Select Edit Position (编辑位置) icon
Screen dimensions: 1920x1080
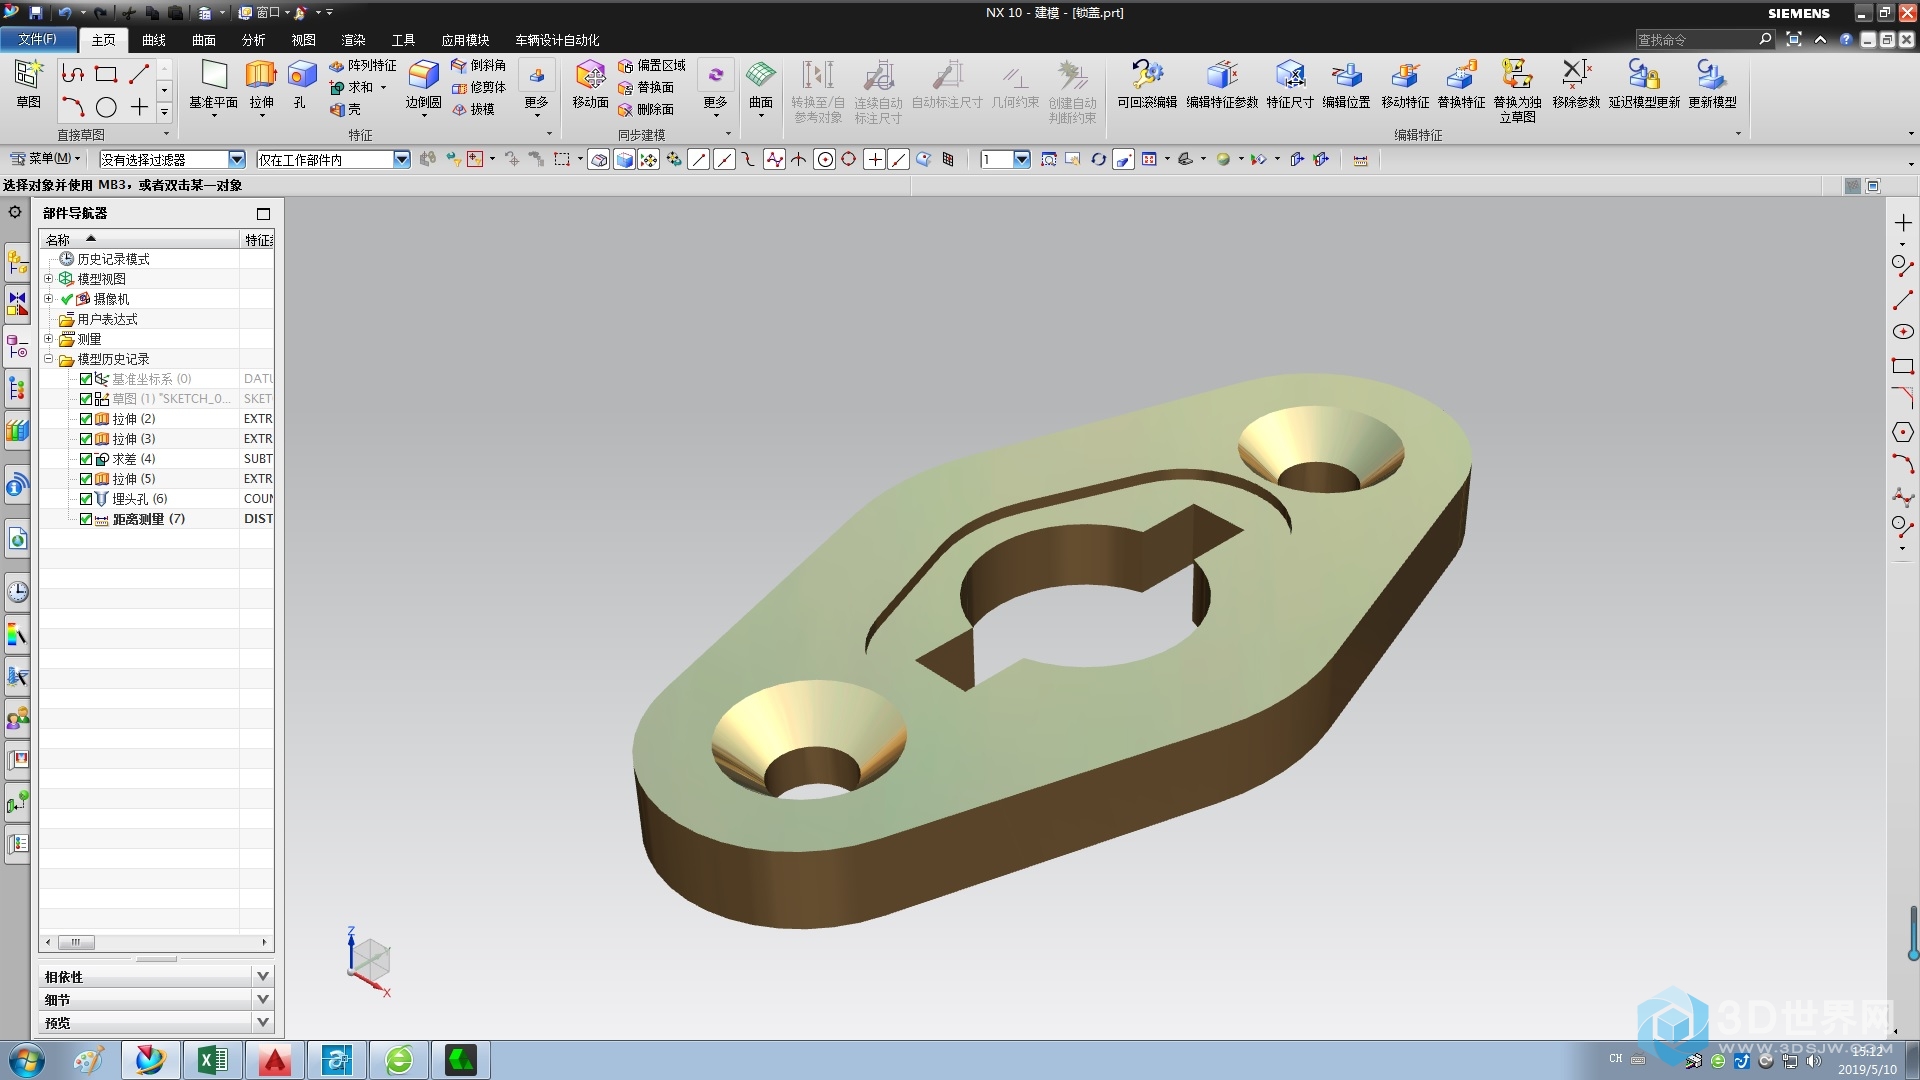(x=1346, y=84)
